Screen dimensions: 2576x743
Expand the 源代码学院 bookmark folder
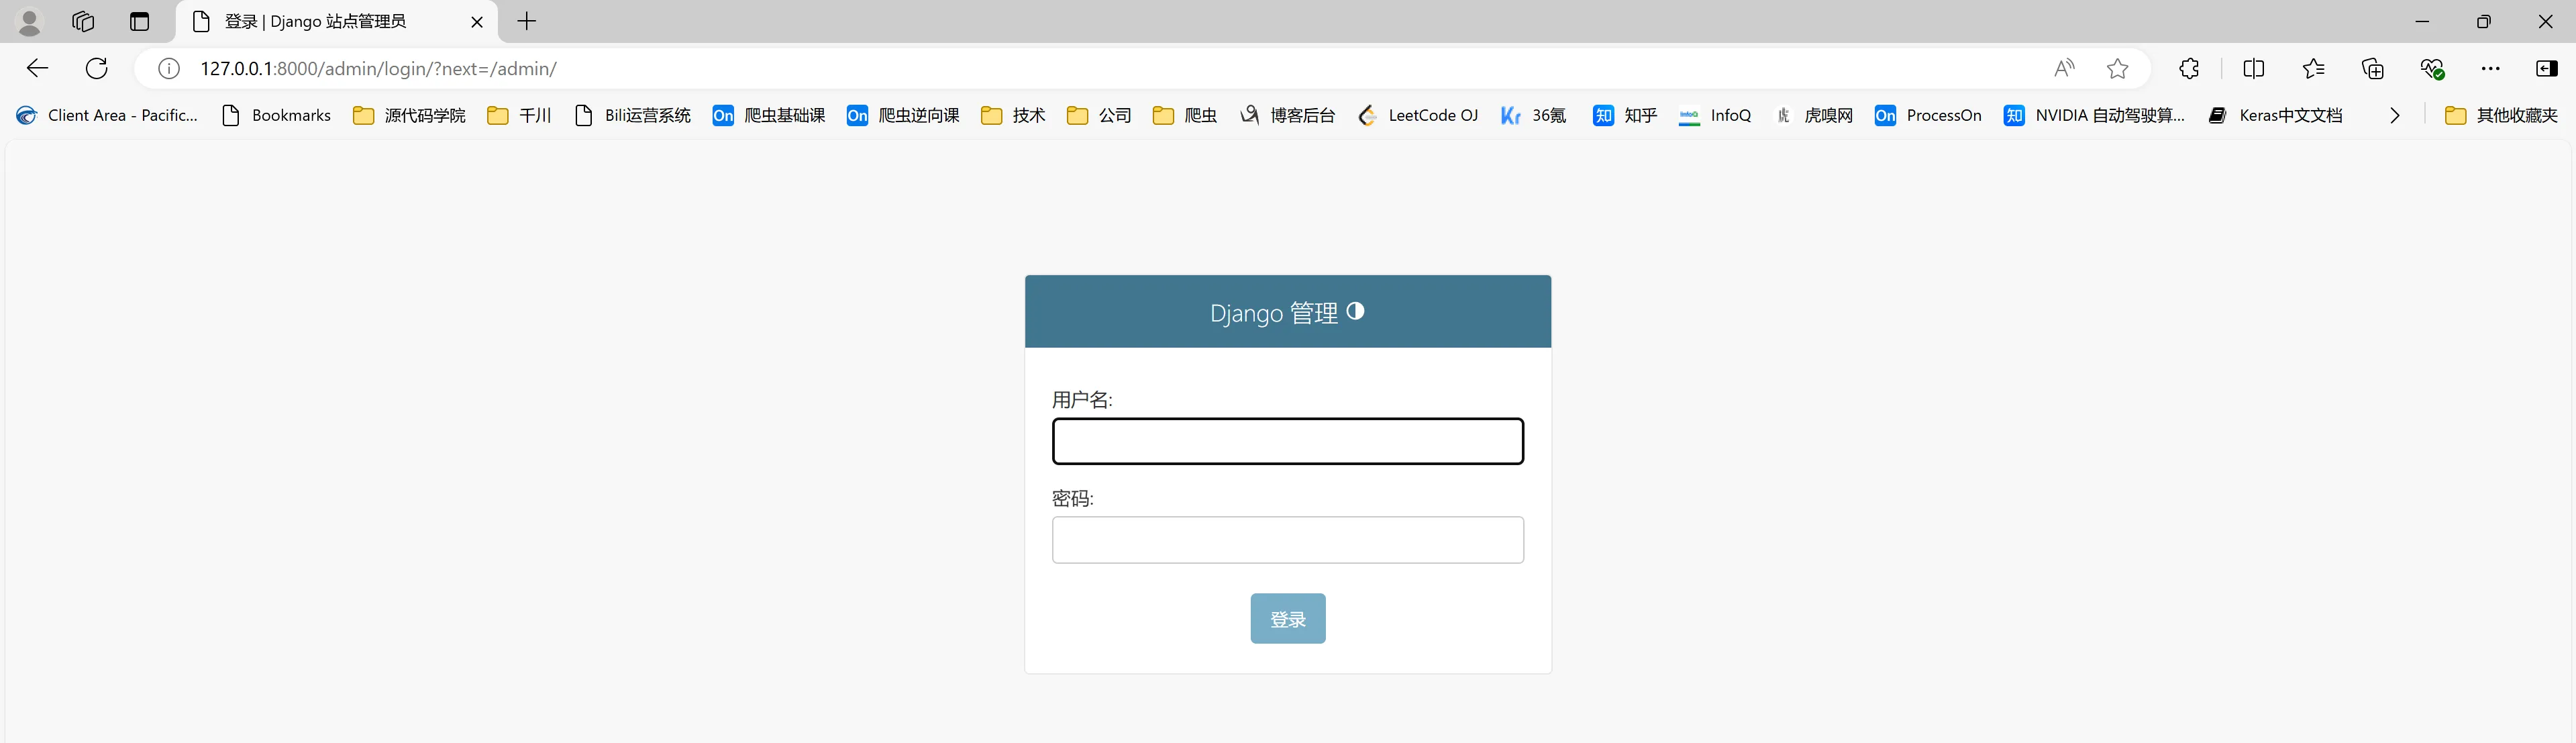tap(410, 115)
